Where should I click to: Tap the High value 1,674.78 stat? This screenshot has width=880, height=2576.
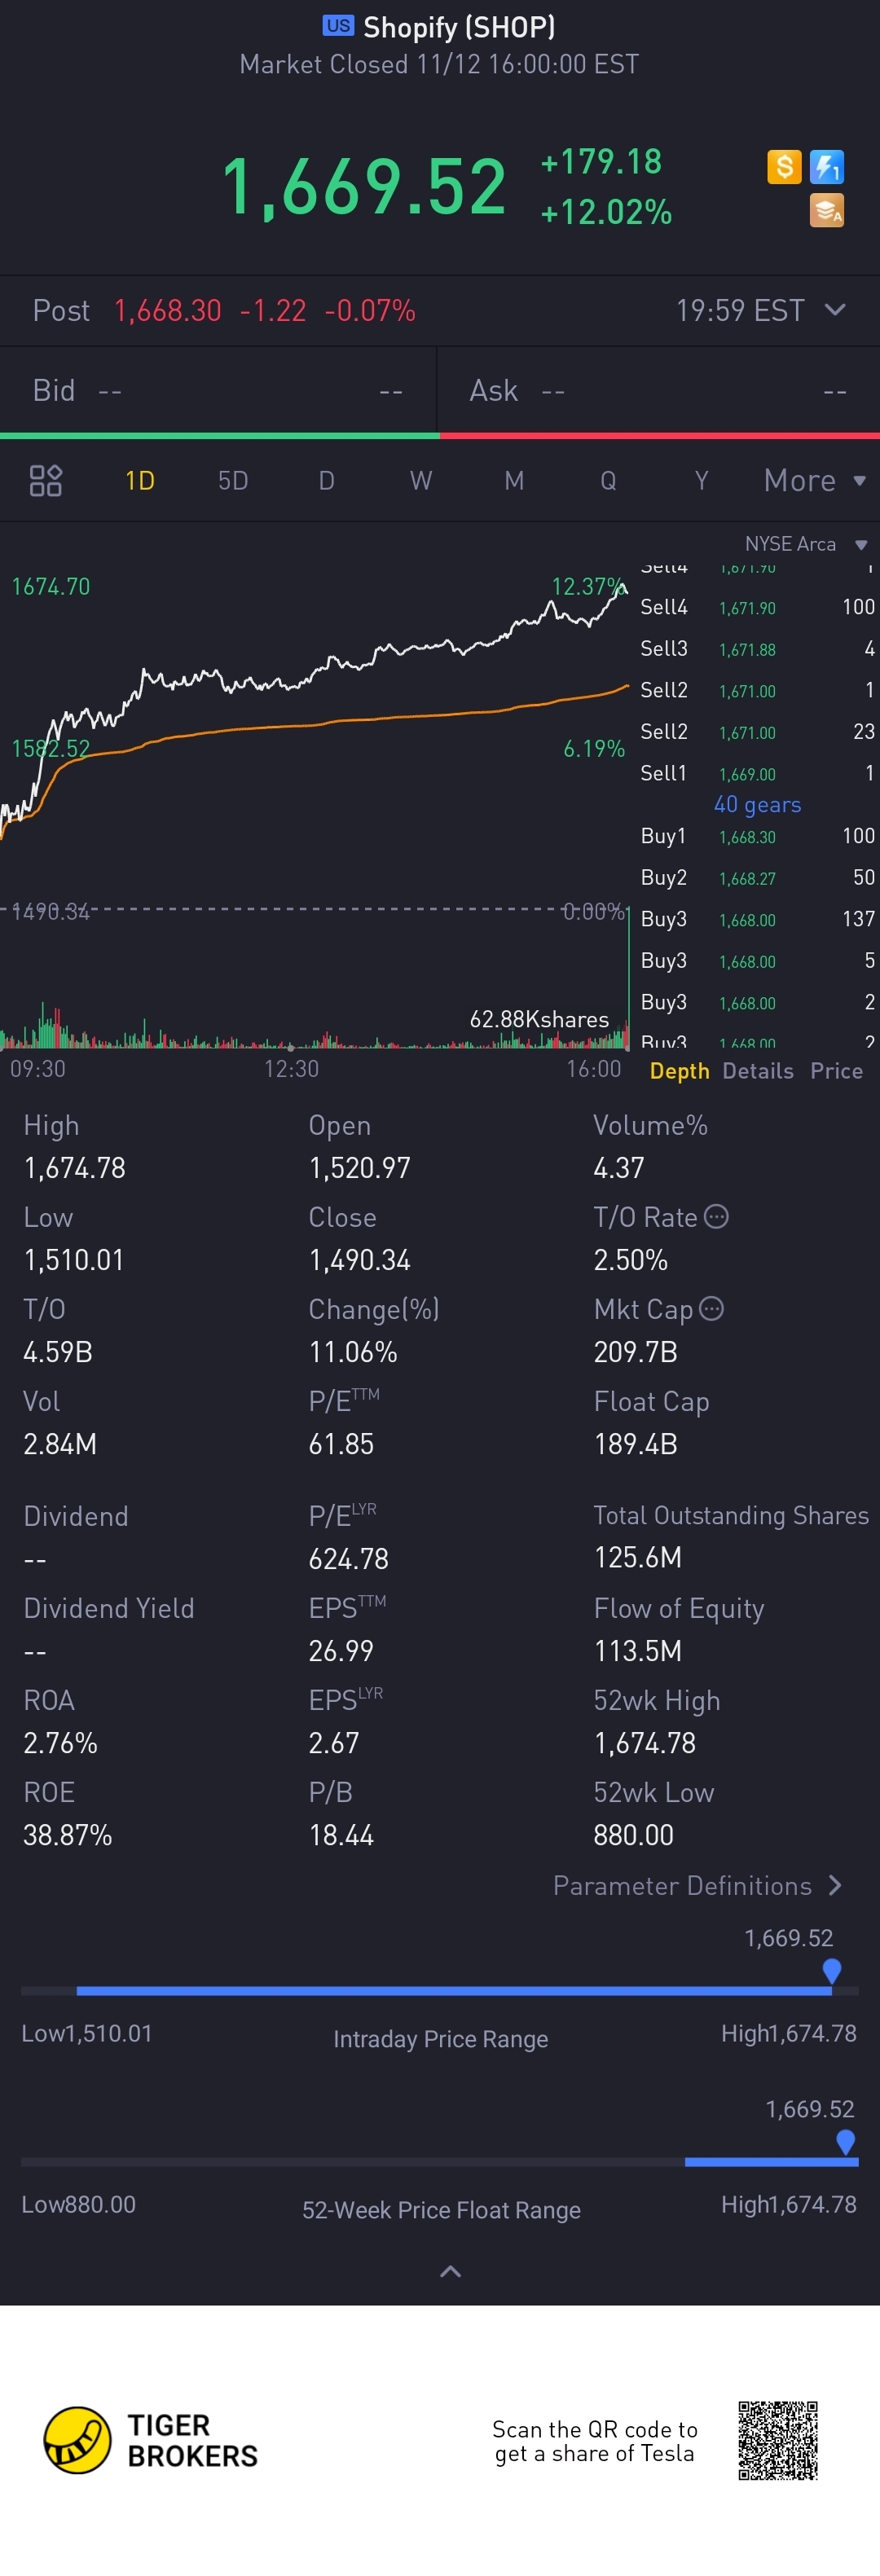coord(75,1168)
